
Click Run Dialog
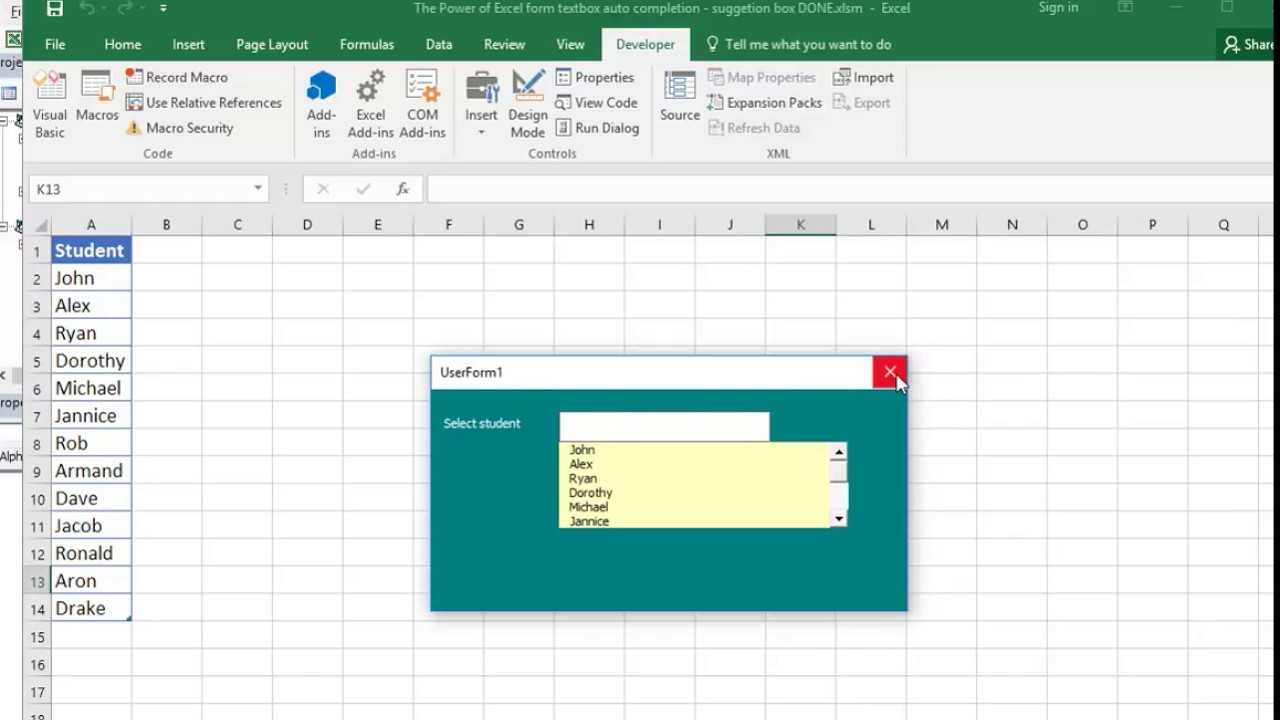coord(597,128)
